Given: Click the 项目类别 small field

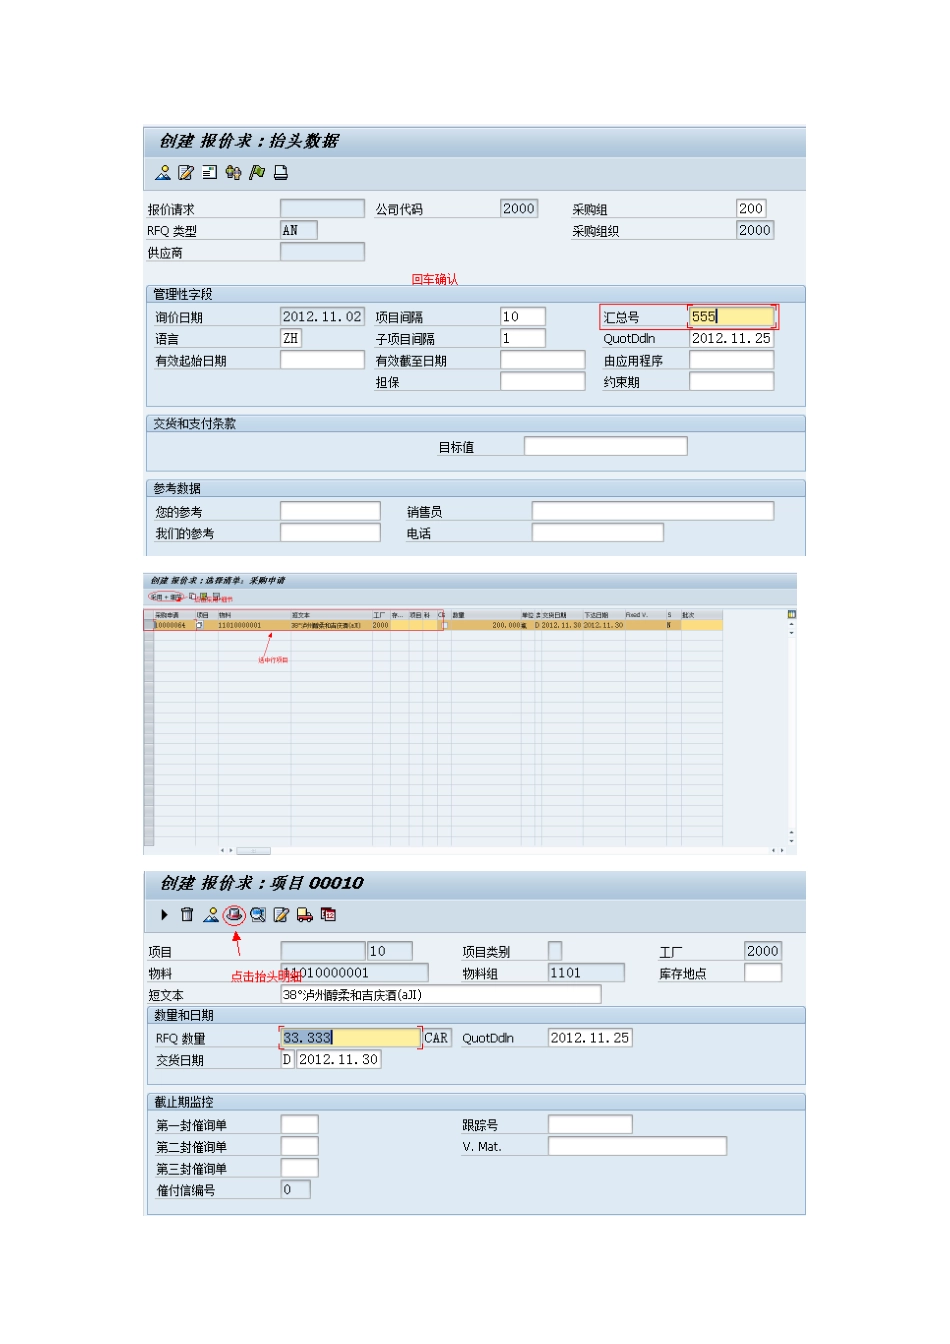Looking at the screenshot, I should [x=555, y=951].
